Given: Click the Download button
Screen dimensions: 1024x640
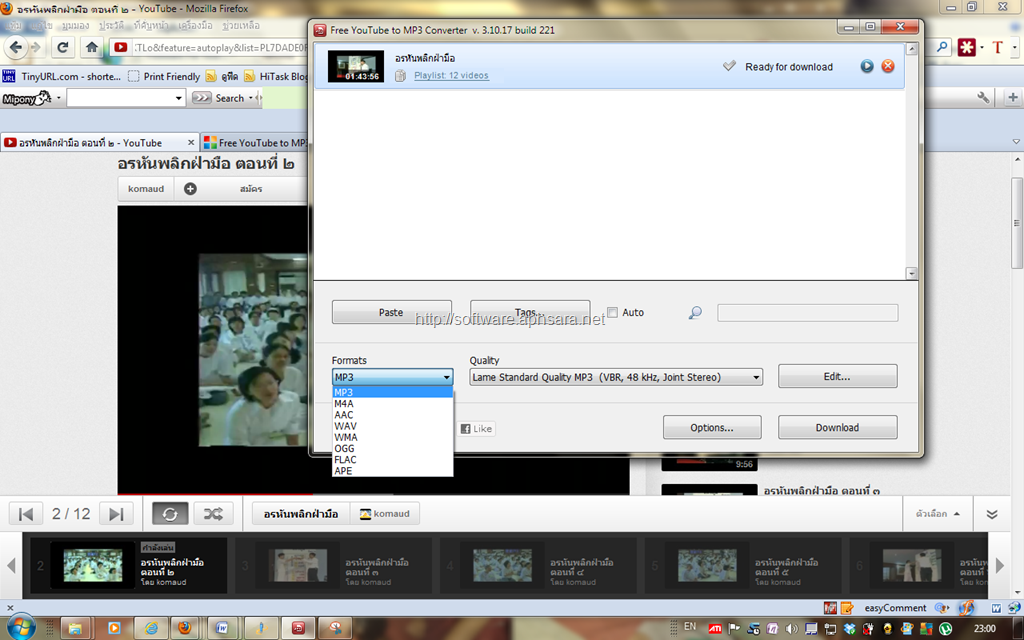Looking at the screenshot, I should [837, 428].
